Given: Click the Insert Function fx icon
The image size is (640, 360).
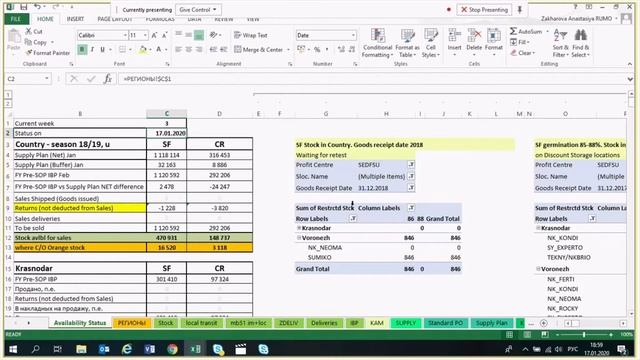Looking at the screenshot, I should [108, 78].
